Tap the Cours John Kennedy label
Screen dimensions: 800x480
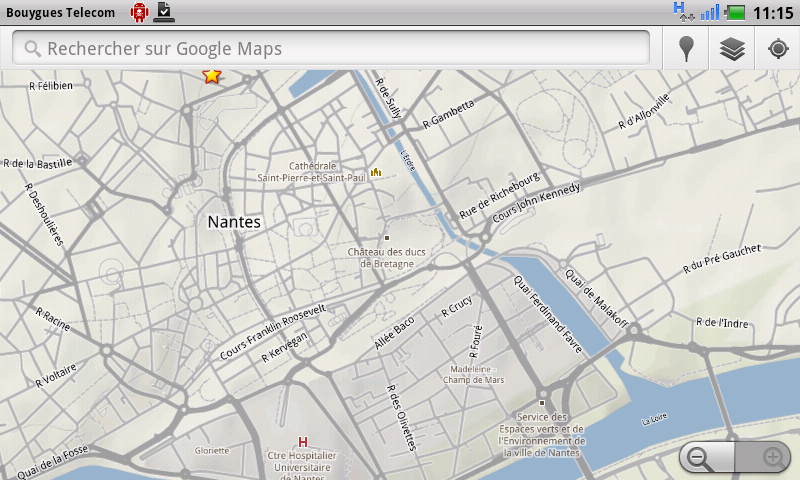pyautogui.click(x=536, y=202)
